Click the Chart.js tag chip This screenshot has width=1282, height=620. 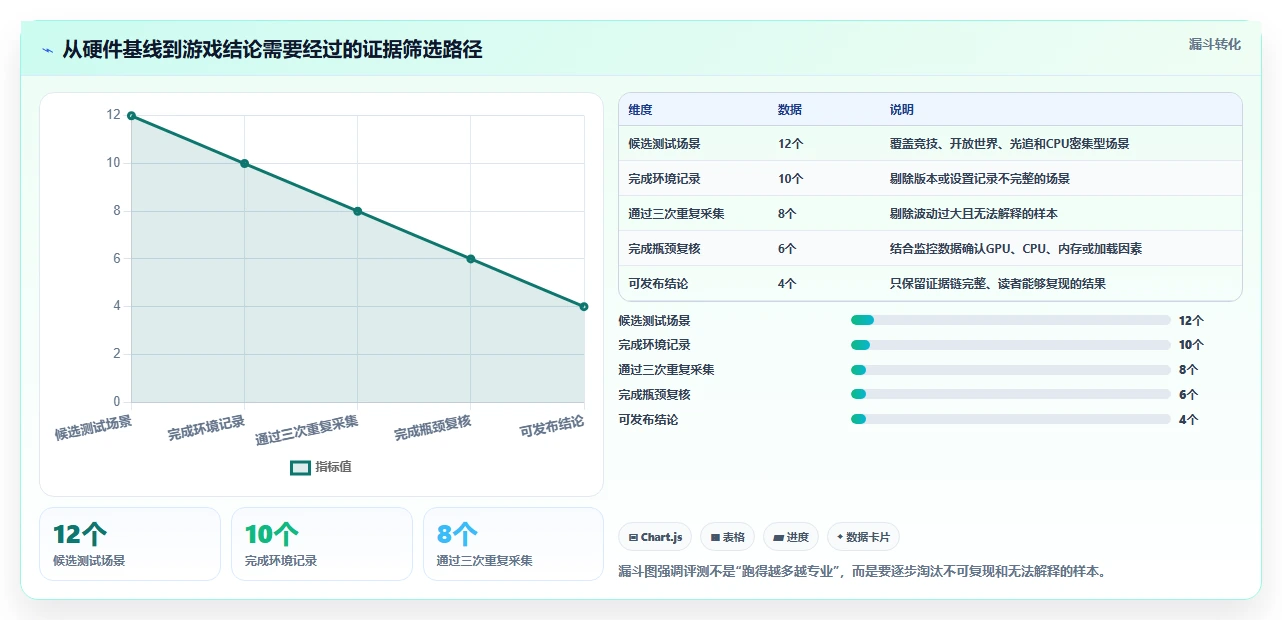(655, 537)
